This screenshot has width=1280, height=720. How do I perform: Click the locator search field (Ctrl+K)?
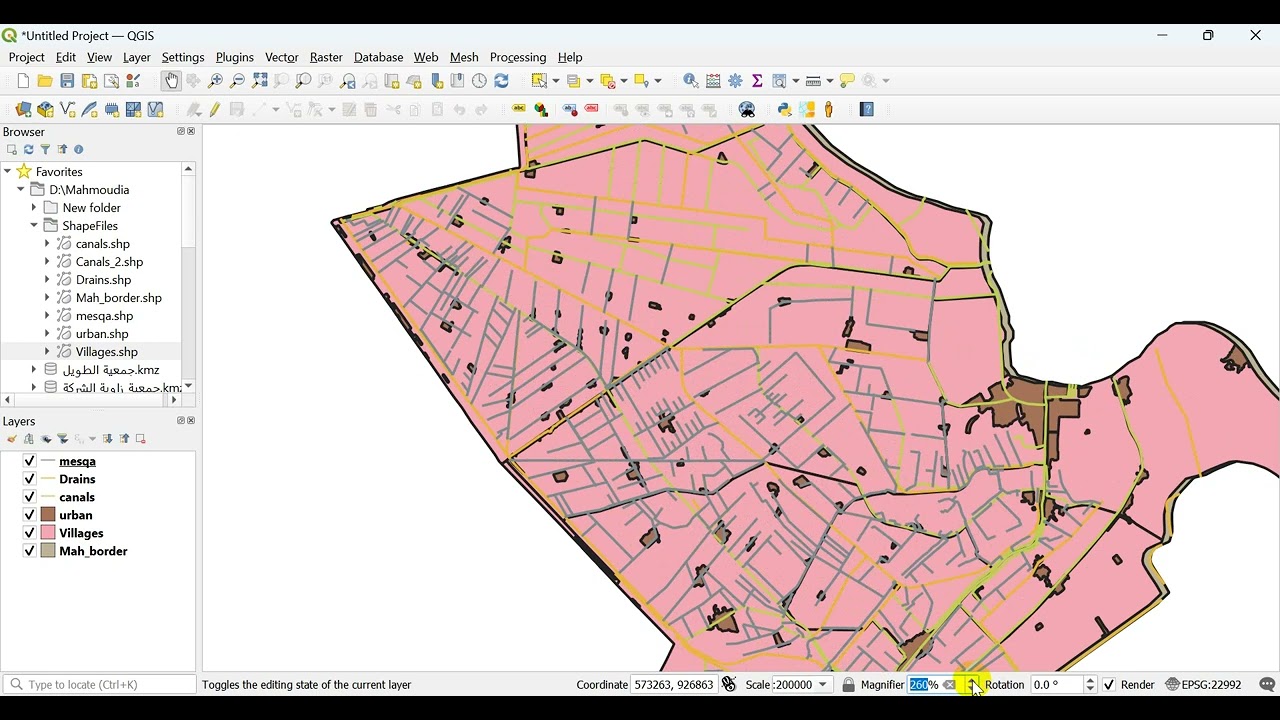point(100,685)
